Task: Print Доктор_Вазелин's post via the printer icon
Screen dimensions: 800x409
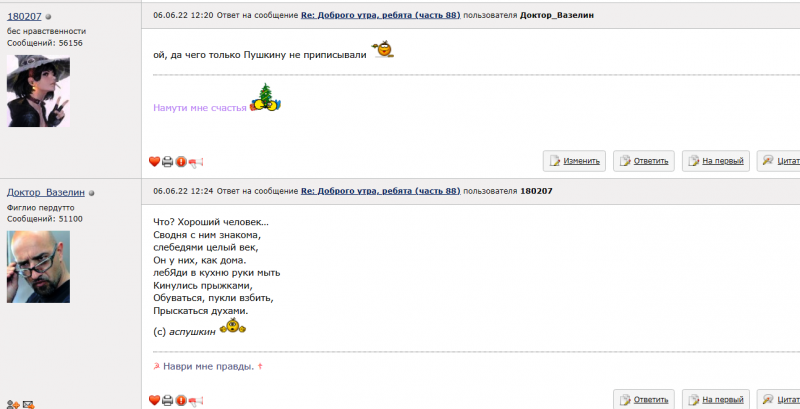Action: [x=168, y=401]
